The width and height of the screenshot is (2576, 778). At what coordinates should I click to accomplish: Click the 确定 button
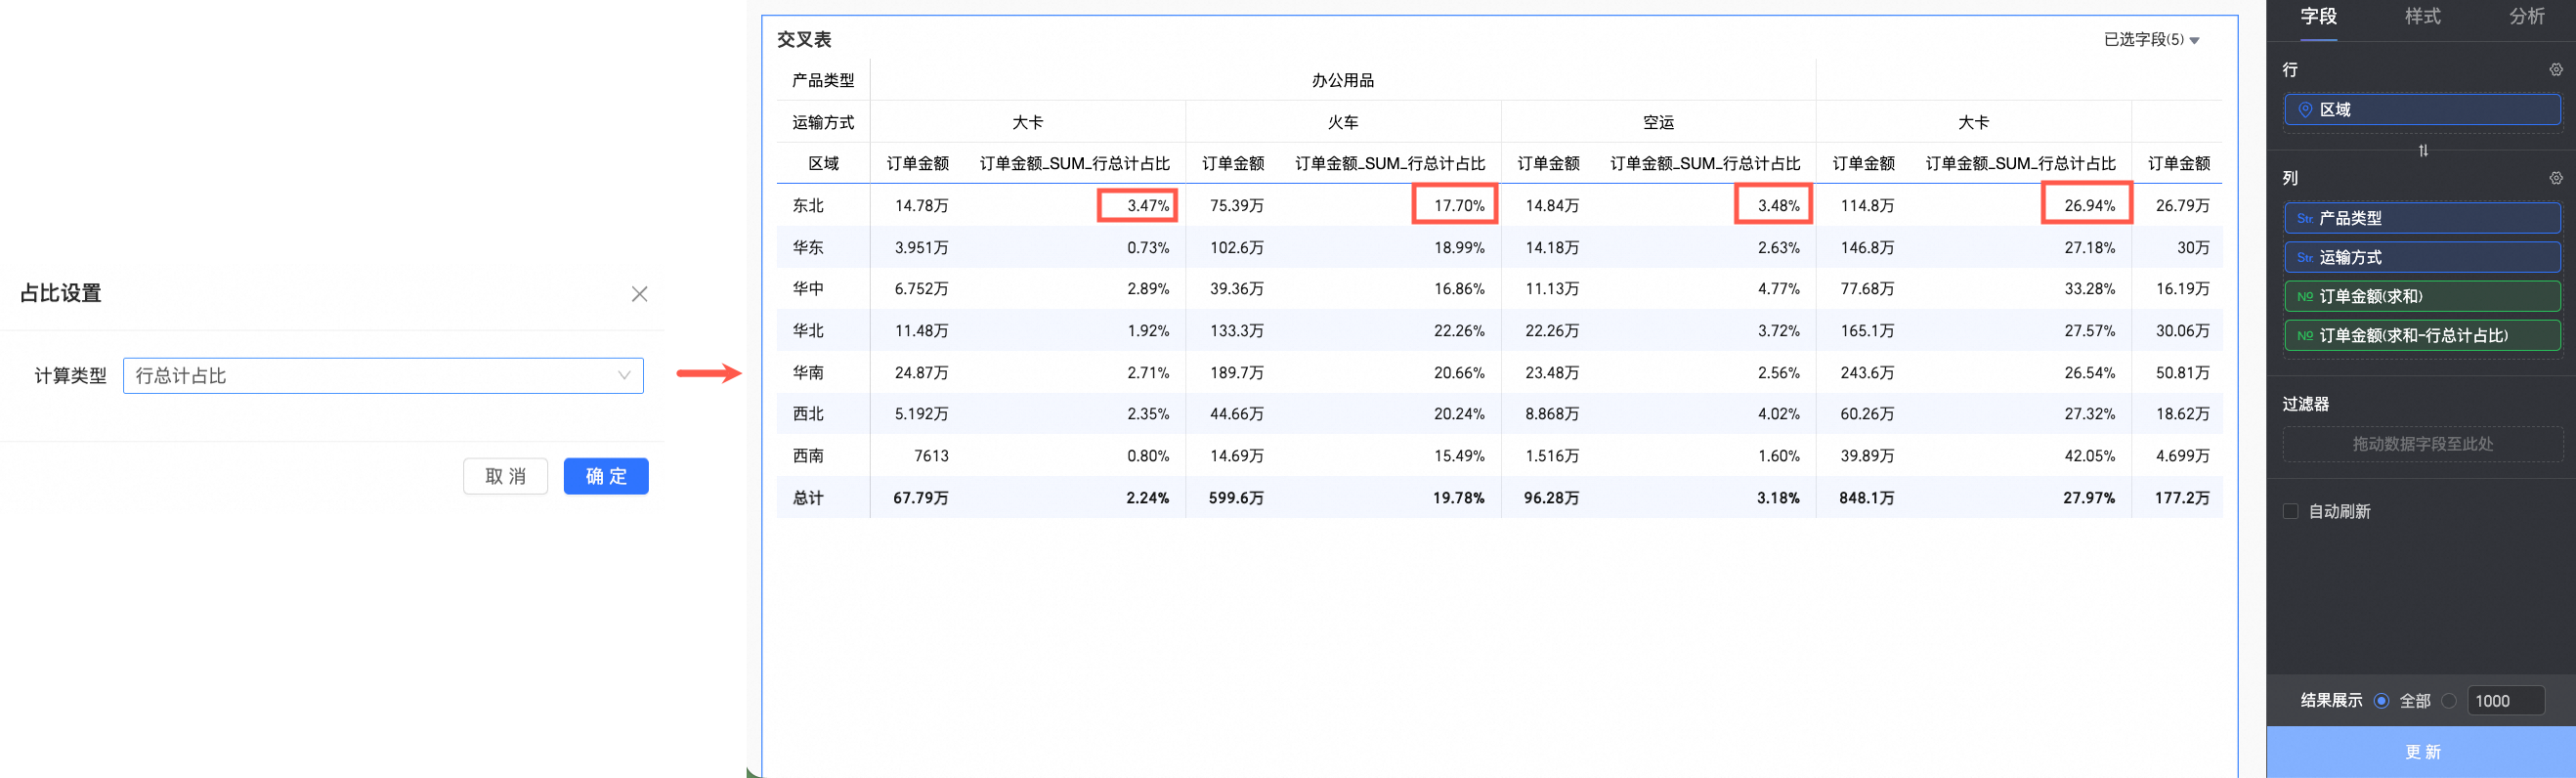(606, 476)
